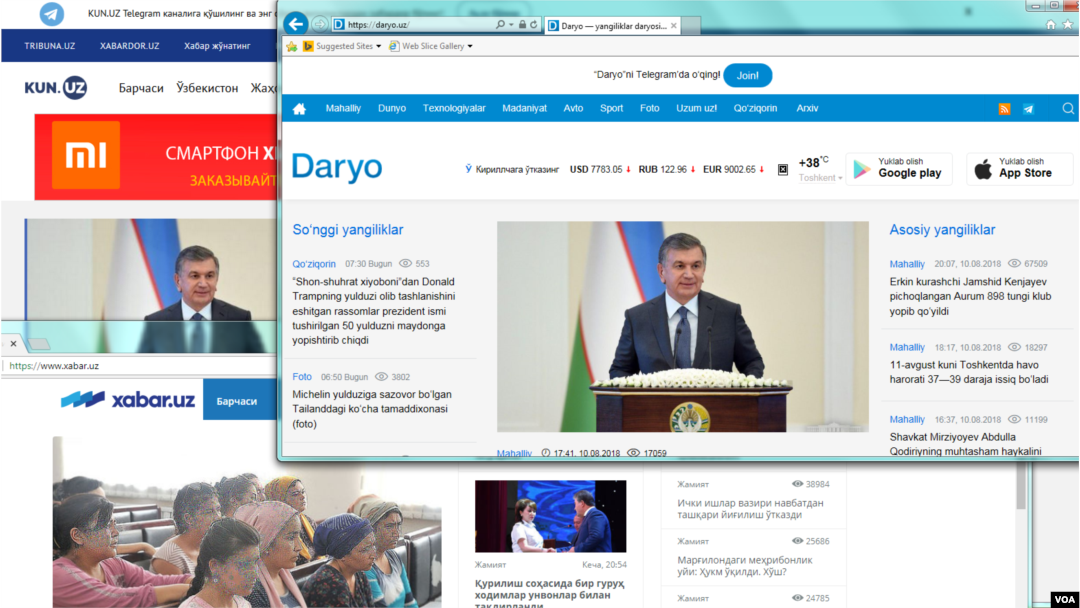This screenshot has height=608, width=1080.
Task: Close the tab in xabar.uz browser window
Action: 13,343
